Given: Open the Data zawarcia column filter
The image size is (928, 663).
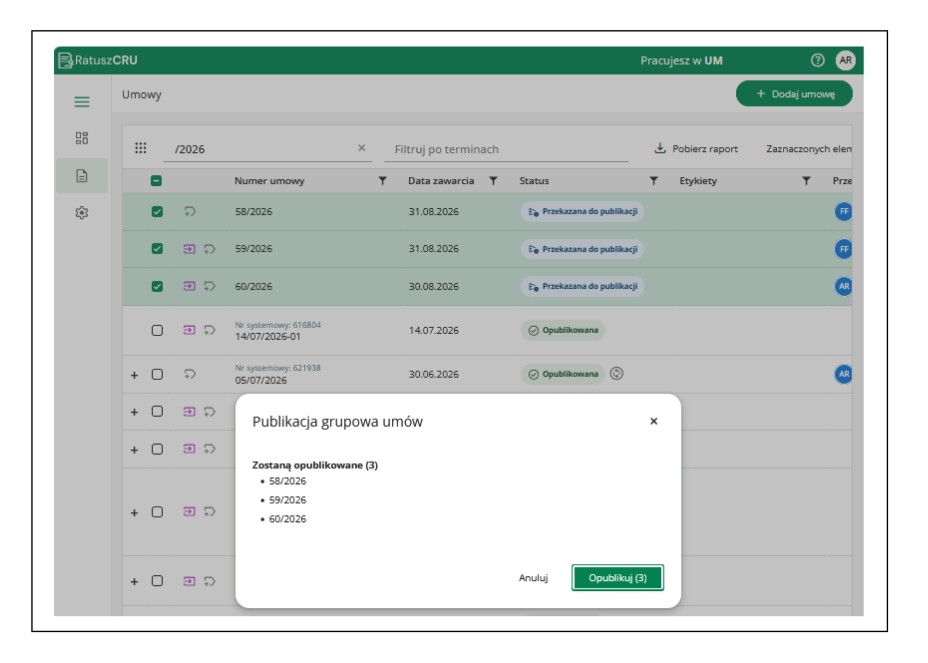Looking at the screenshot, I should 493,181.
